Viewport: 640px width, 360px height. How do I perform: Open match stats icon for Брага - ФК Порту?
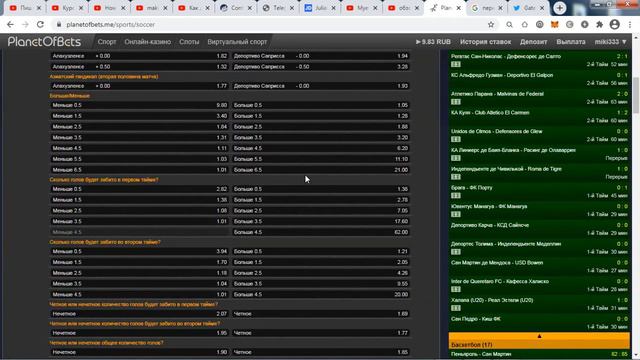(456, 196)
